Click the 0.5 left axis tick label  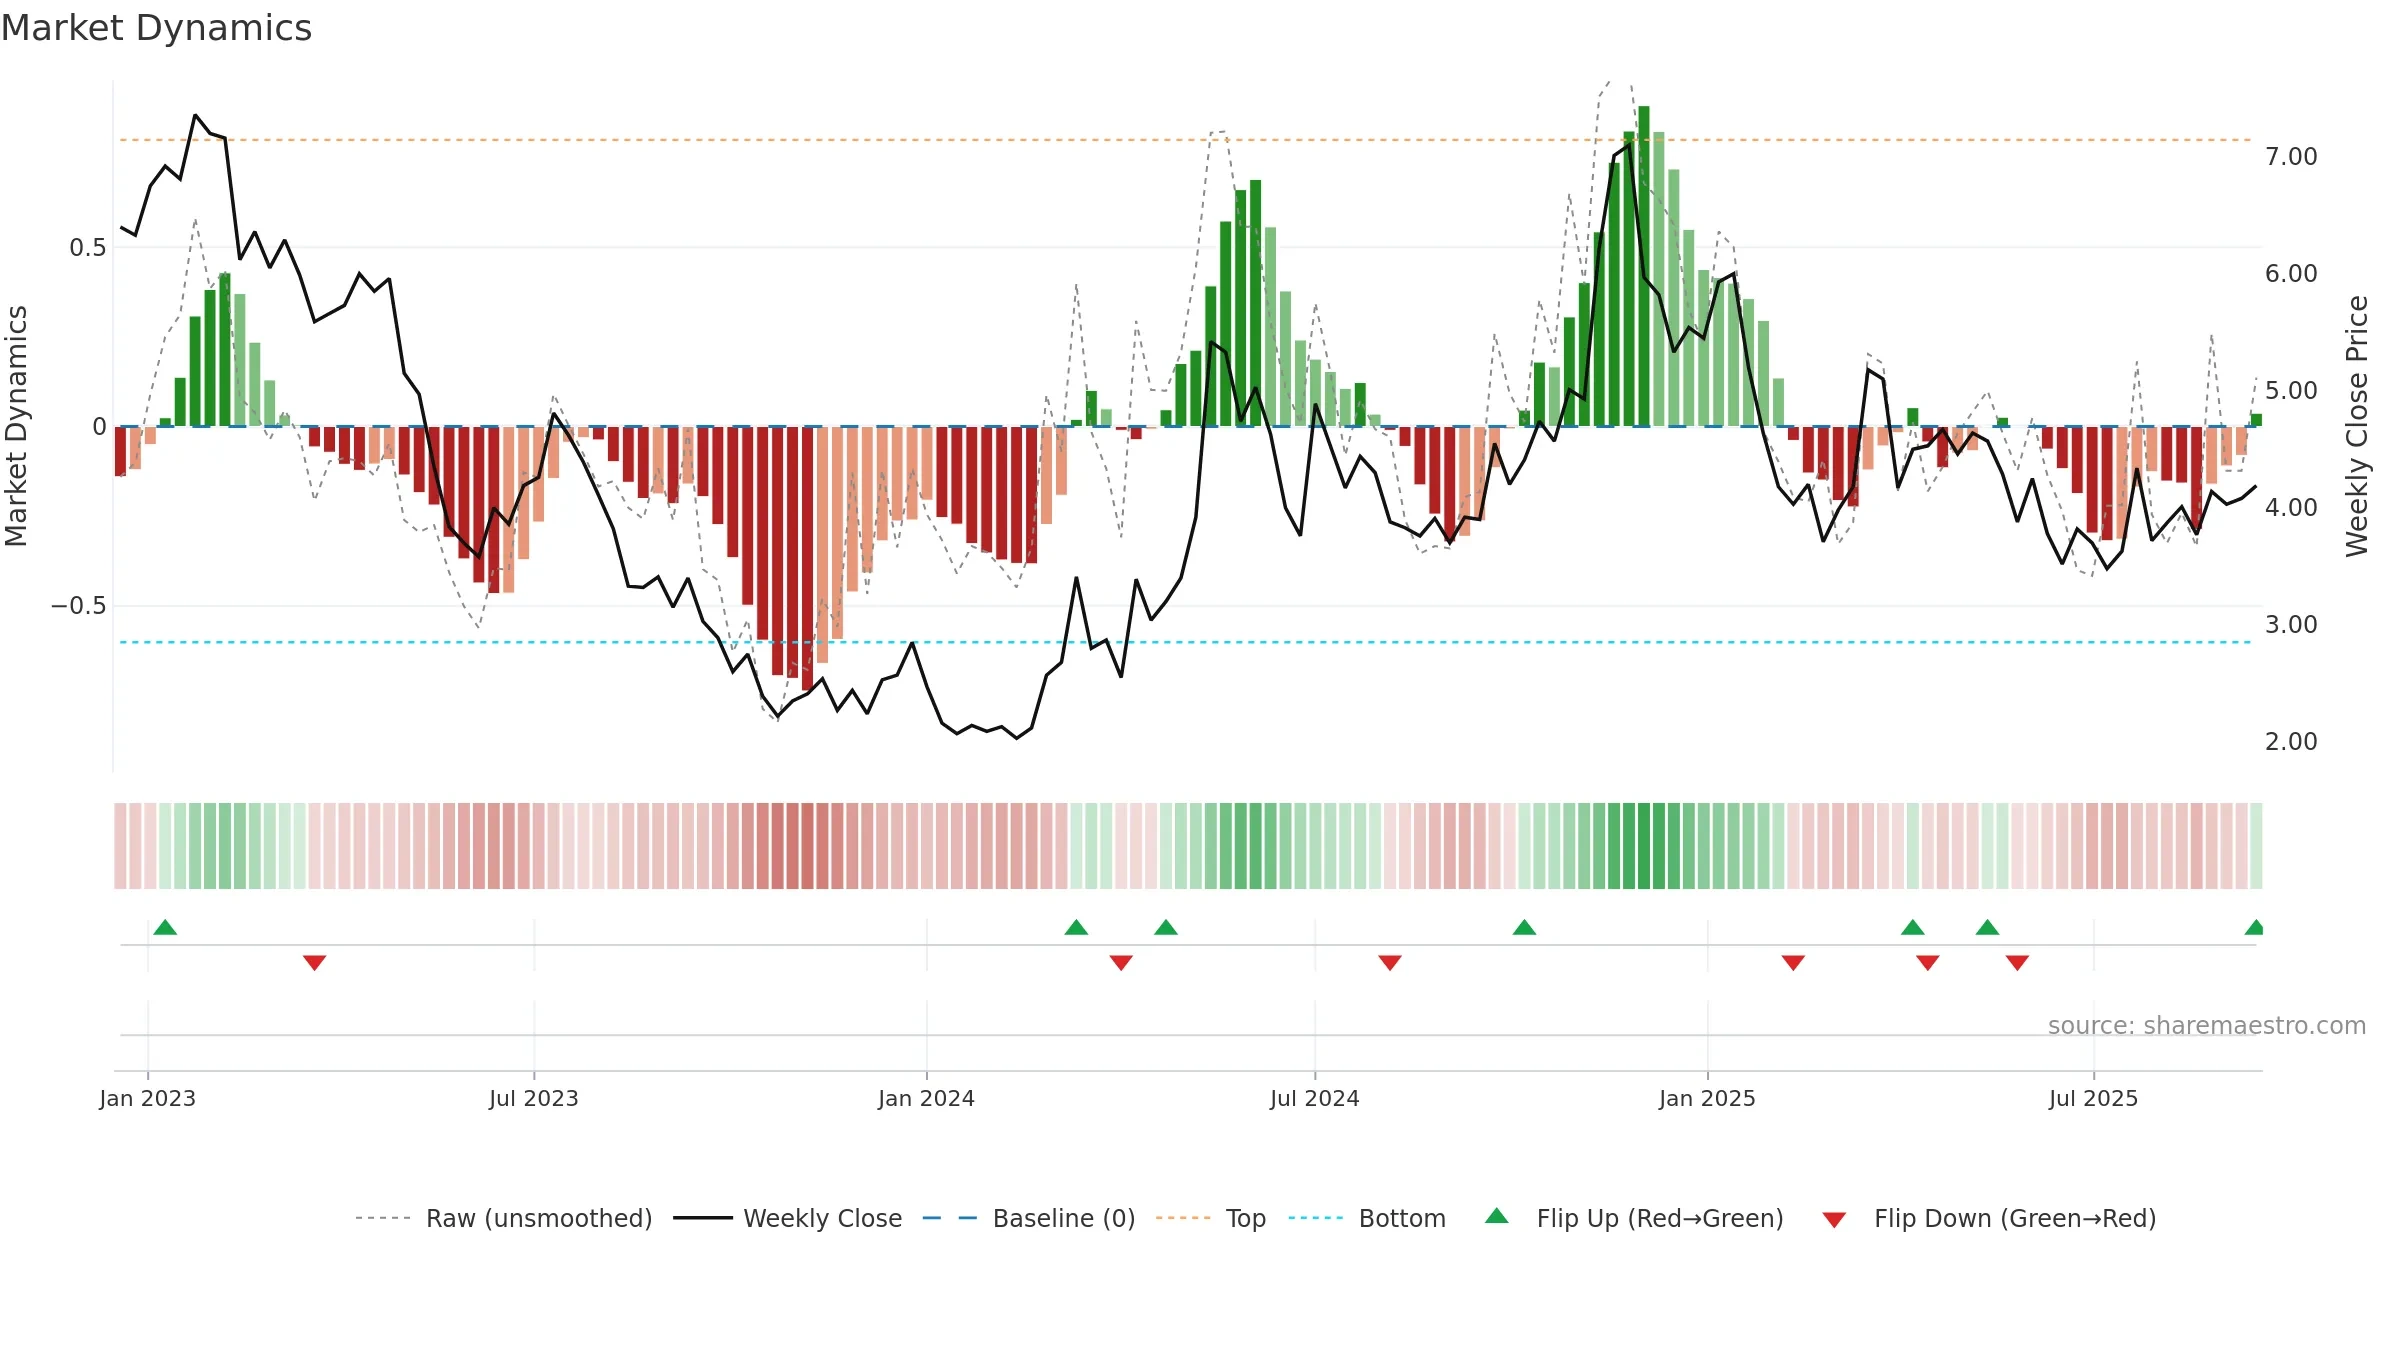click(x=88, y=248)
